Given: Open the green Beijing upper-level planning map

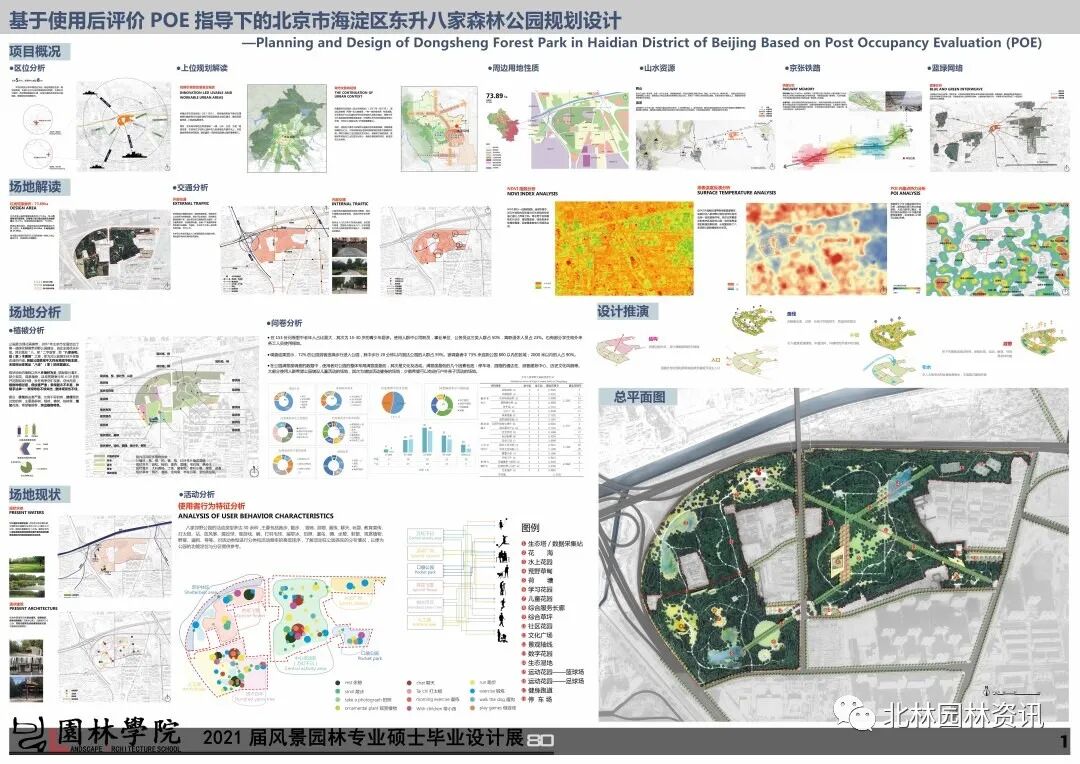Looking at the screenshot, I should (x=287, y=128).
